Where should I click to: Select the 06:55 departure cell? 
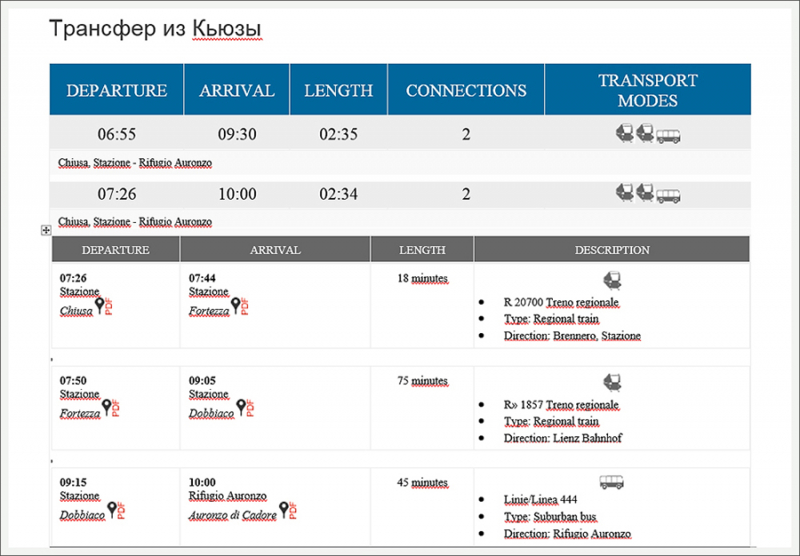click(x=117, y=134)
